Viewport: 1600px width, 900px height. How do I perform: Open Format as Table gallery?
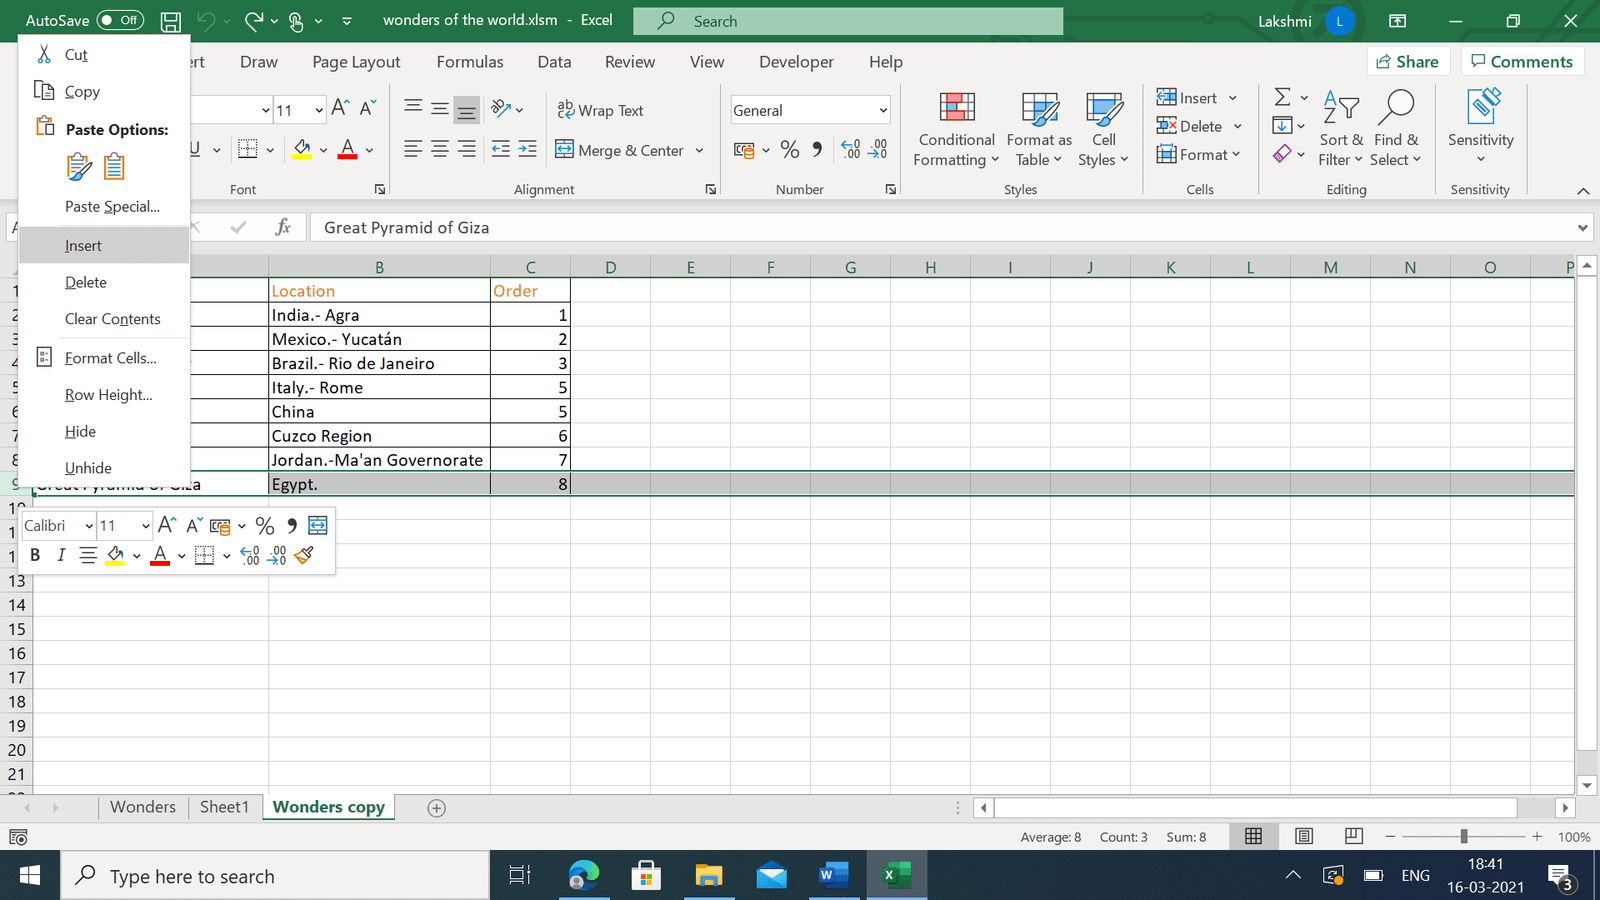point(1039,130)
